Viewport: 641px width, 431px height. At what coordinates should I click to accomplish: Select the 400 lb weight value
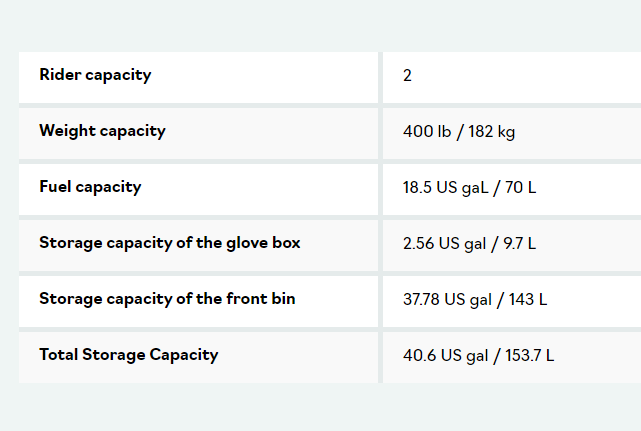click(x=427, y=132)
